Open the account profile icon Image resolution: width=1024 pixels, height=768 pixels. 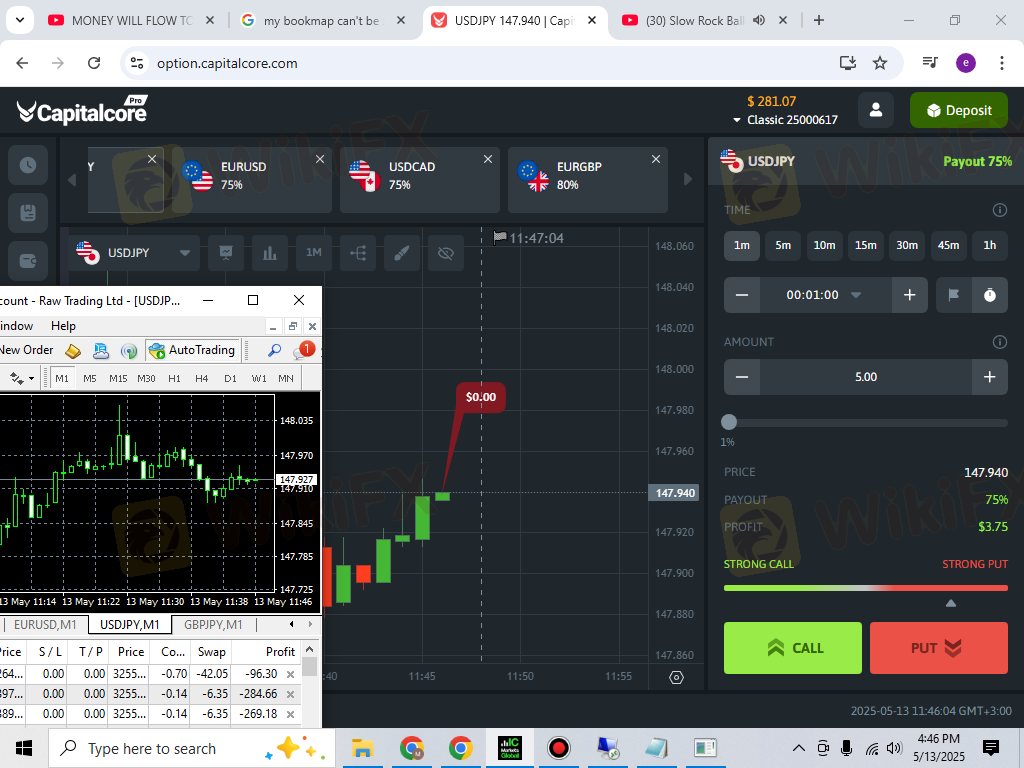point(876,110)
